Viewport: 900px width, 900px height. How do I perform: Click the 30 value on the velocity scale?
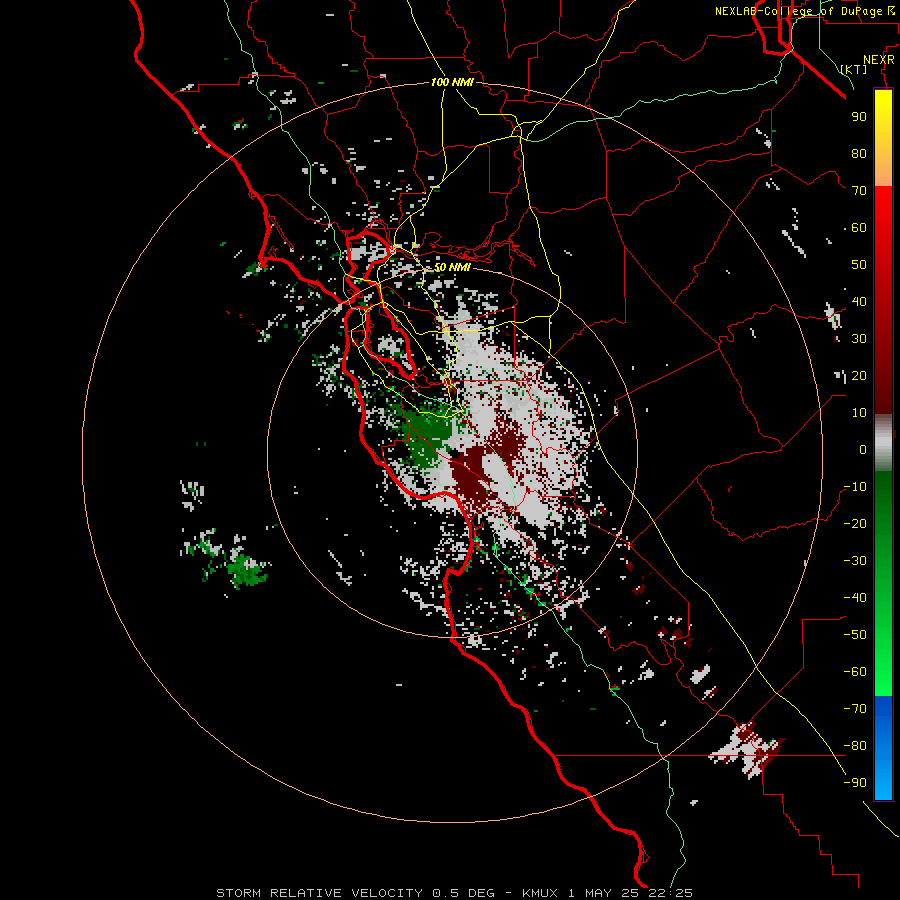(859, 339)
